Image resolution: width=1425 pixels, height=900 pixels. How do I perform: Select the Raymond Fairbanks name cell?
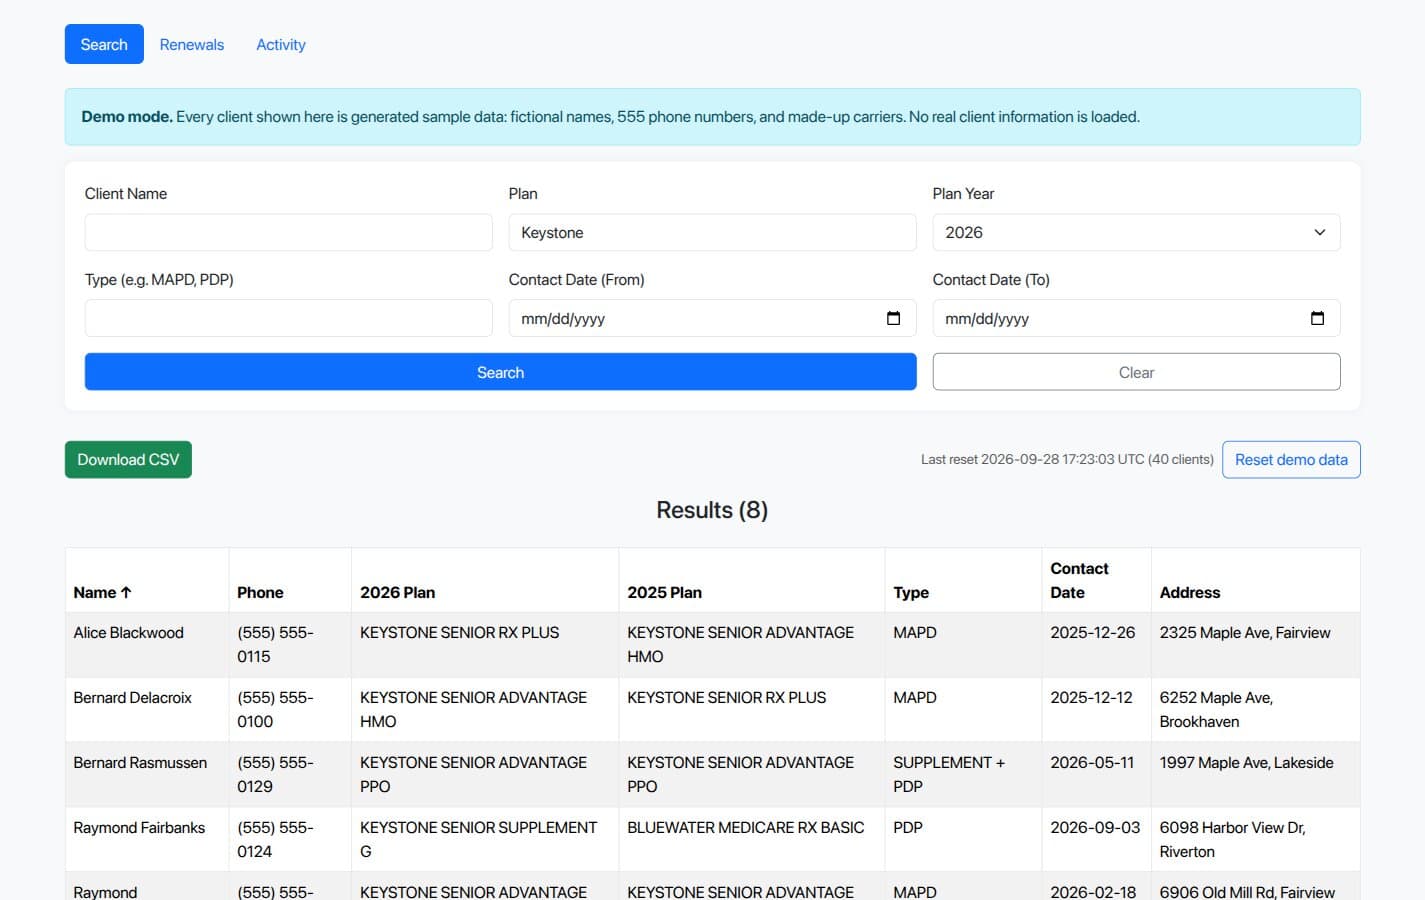[x=147, y=839]
